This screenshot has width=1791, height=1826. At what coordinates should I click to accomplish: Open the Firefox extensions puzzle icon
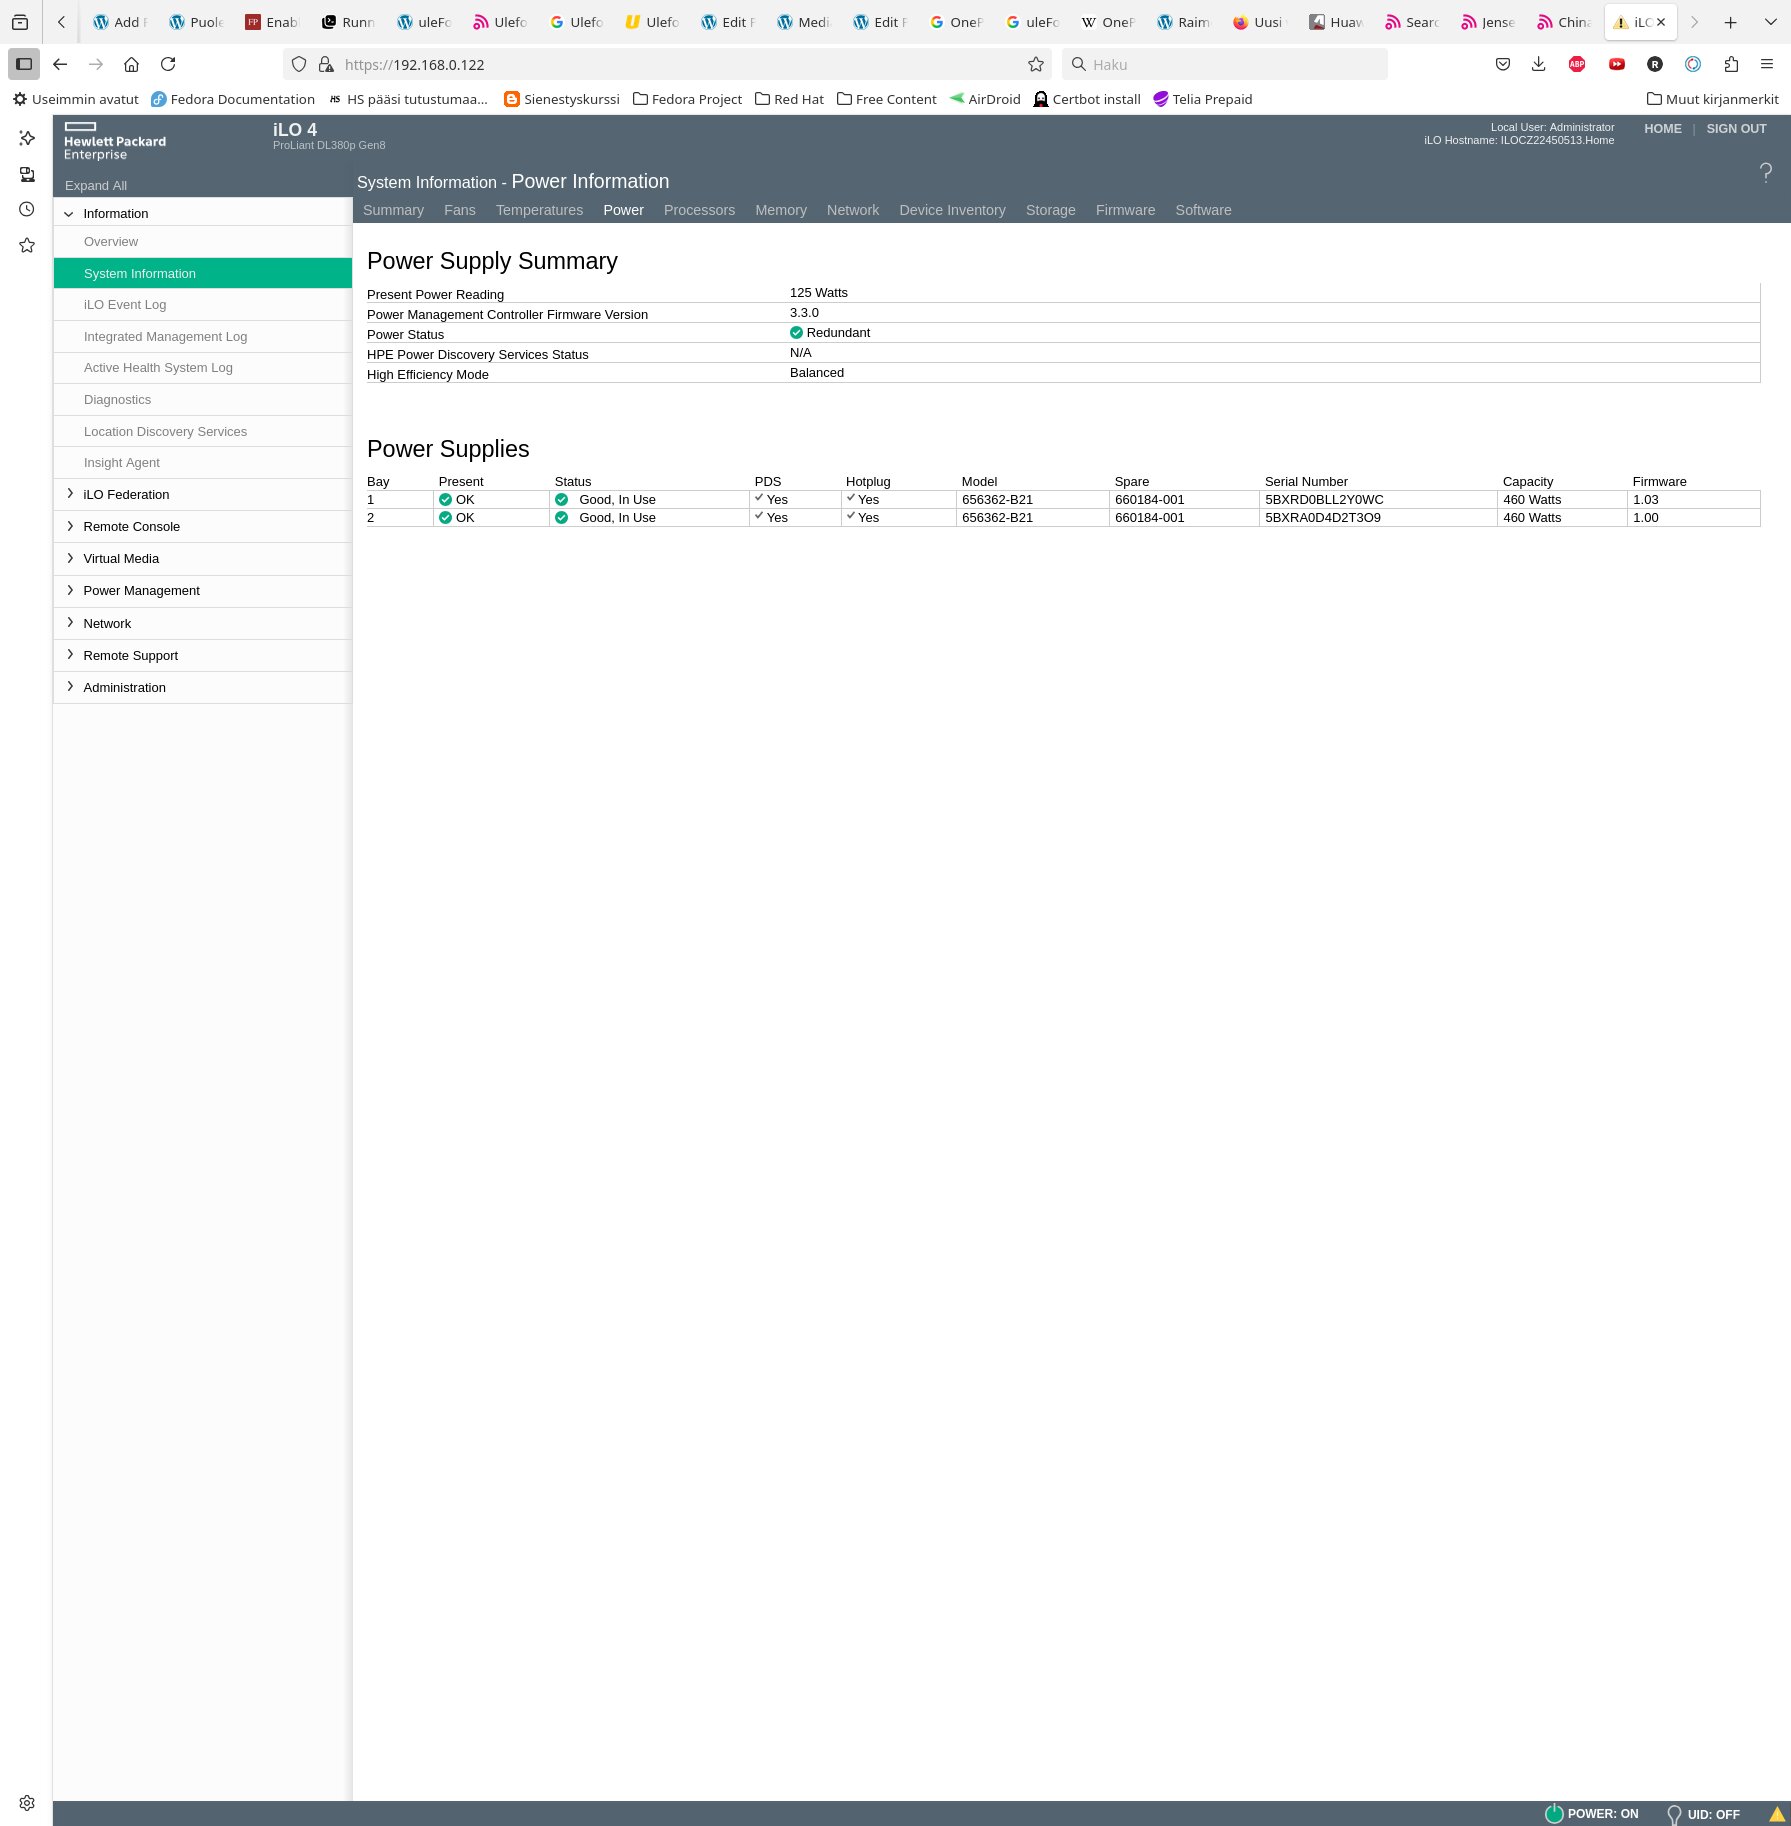pyautogui.click(x=1731, y=64)
